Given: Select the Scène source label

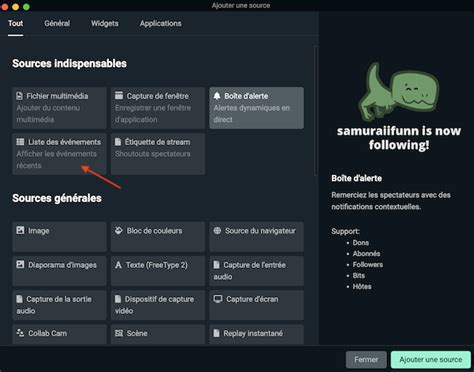Looking at the screenshot, I should point(137,333).
